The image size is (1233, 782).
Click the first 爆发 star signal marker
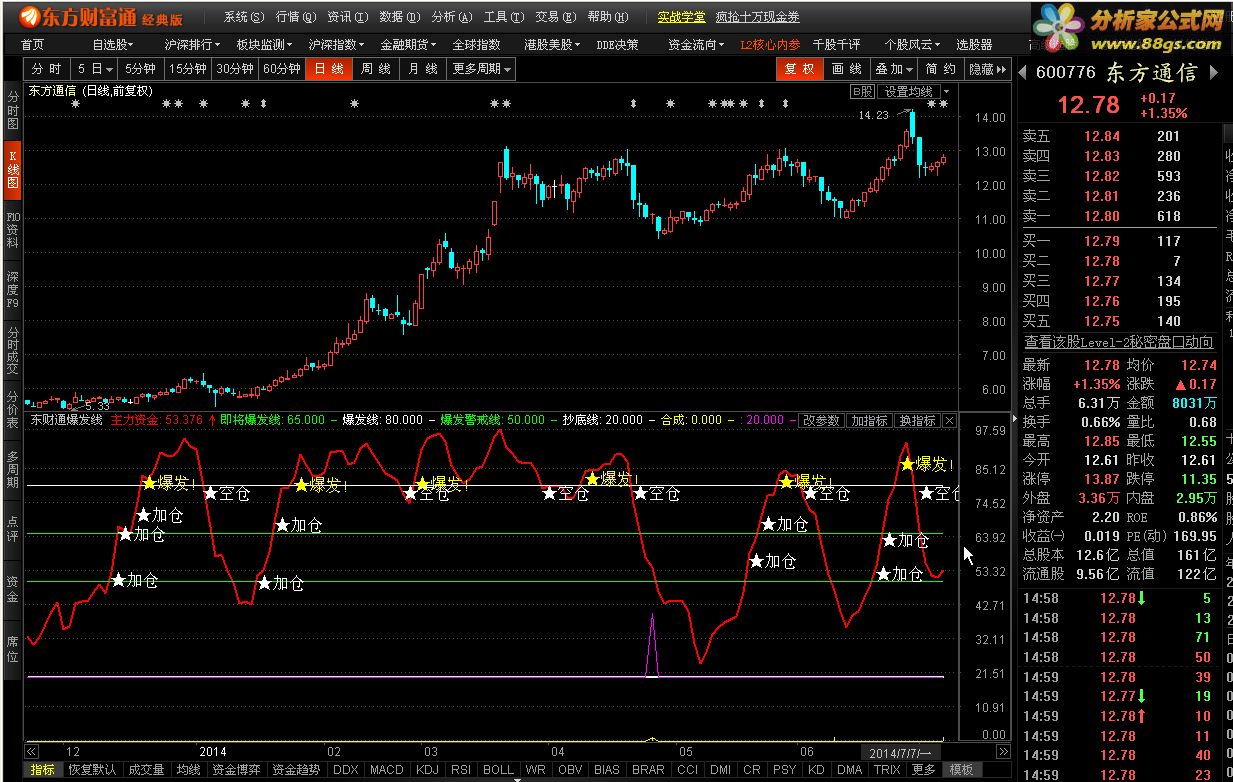coord(150,483)
